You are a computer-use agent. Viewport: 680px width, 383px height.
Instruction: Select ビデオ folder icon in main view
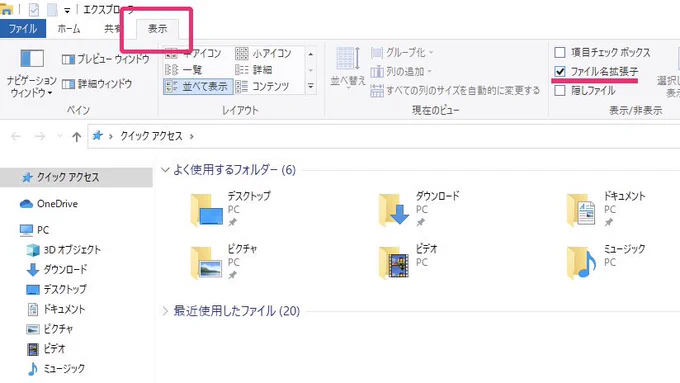(394, 263)
